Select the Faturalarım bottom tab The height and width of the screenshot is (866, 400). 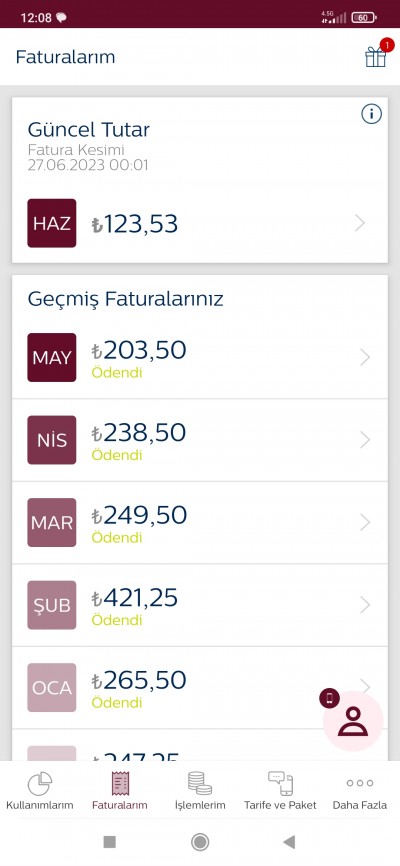coord(120,791)
